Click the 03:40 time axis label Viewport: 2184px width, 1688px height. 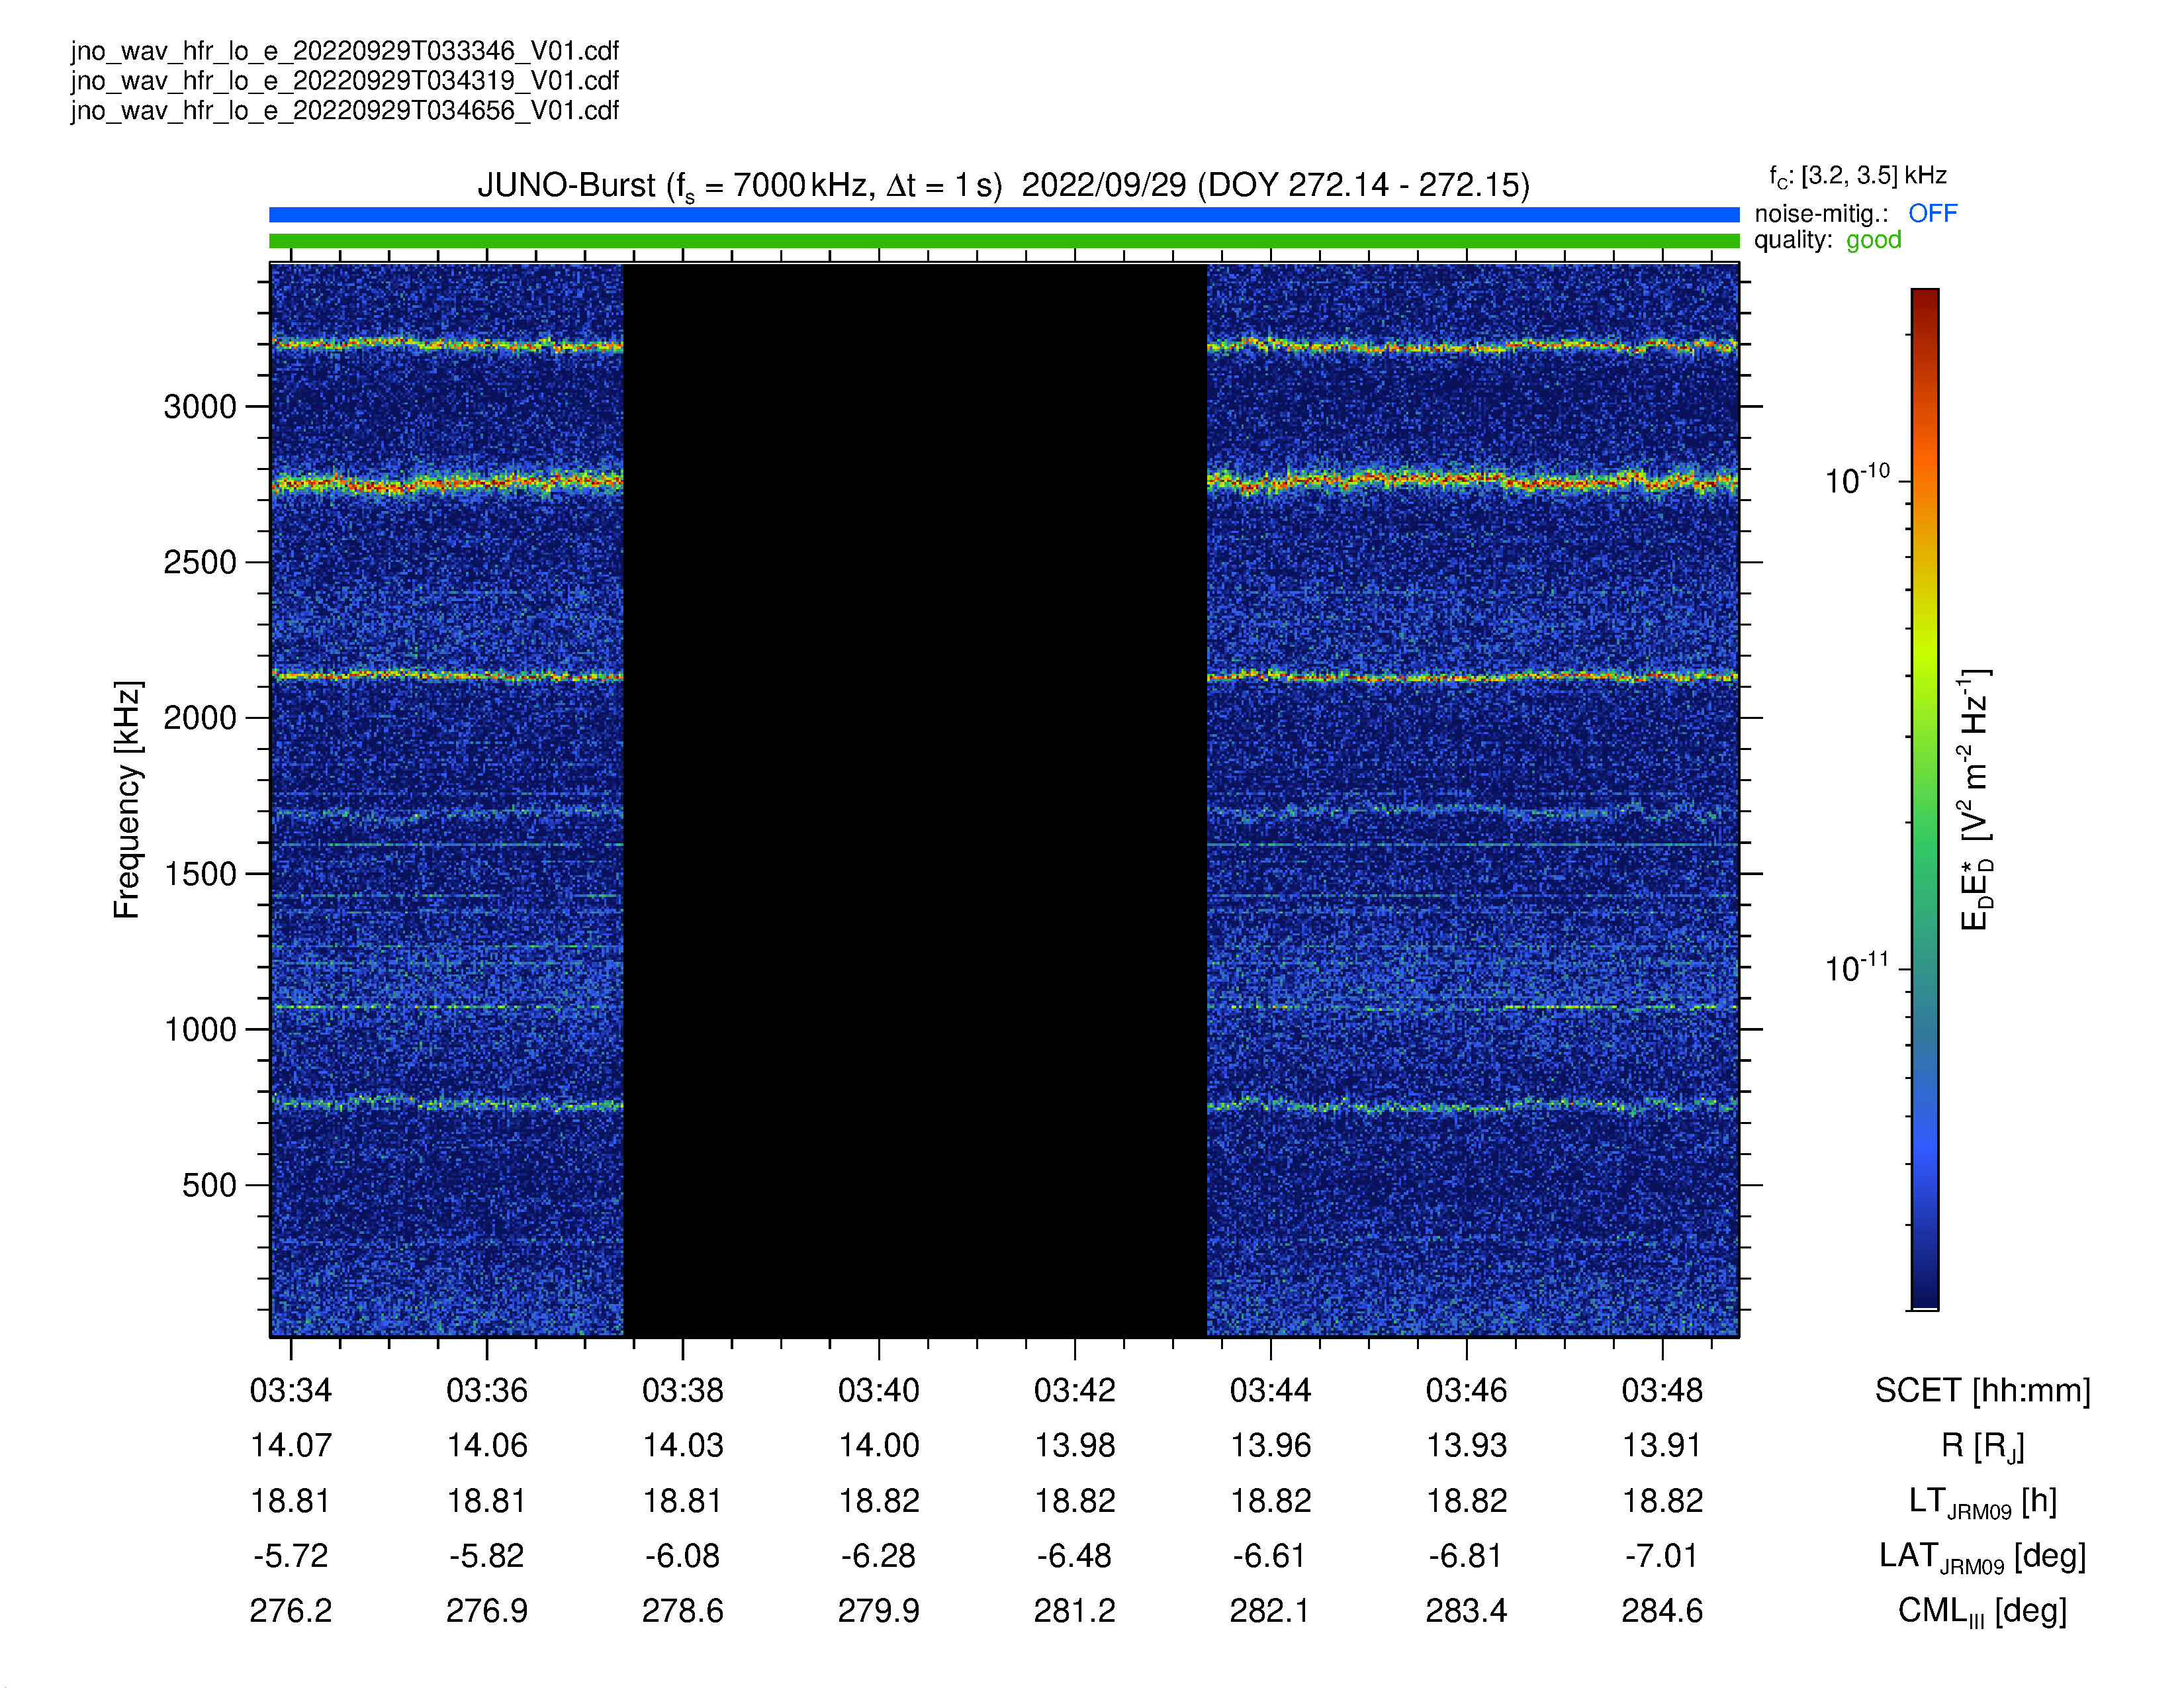(x=879, y=1390)
